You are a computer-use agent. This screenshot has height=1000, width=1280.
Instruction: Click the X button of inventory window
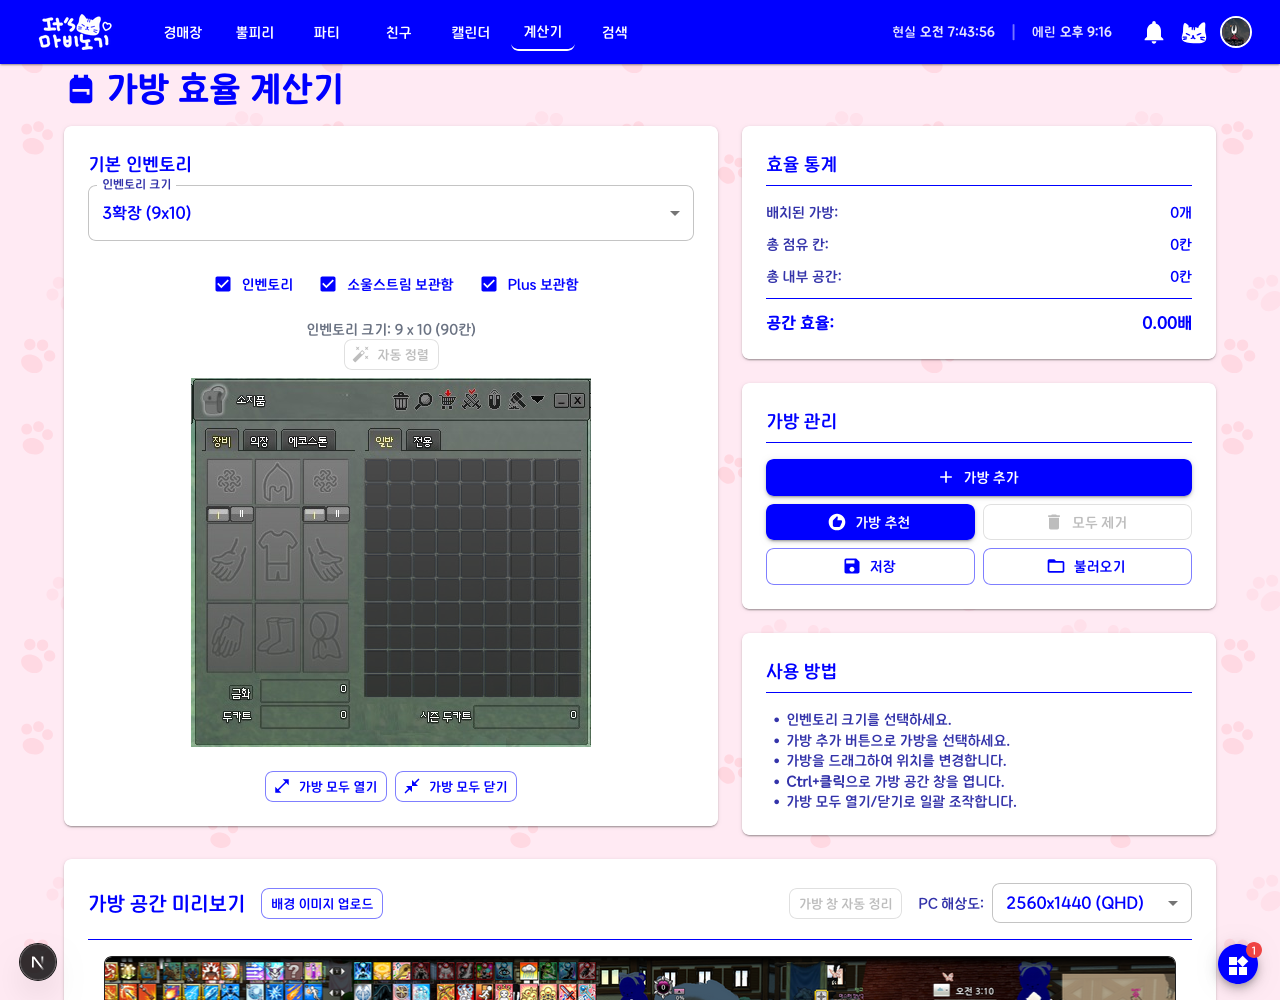[x=577, y=400]
